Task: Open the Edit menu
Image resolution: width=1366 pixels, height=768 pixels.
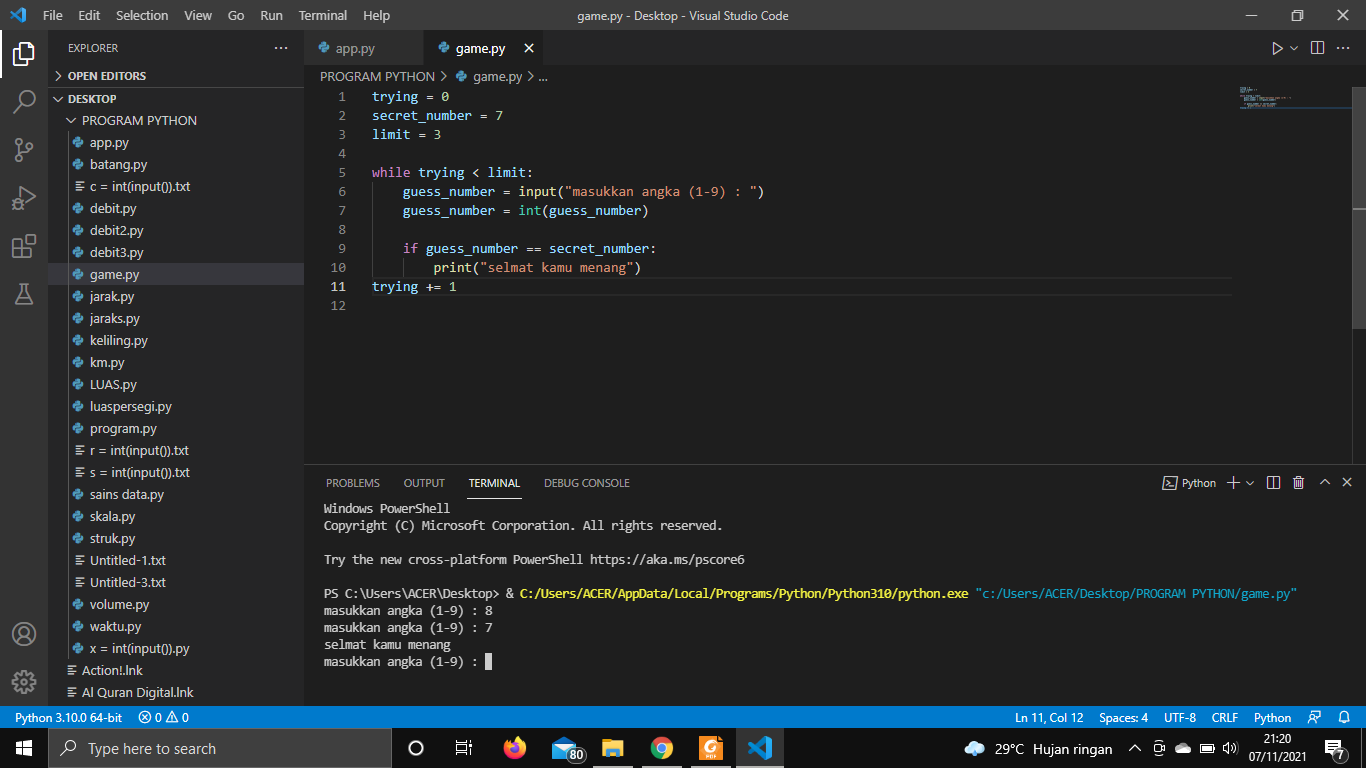Action: pos(89,16)
